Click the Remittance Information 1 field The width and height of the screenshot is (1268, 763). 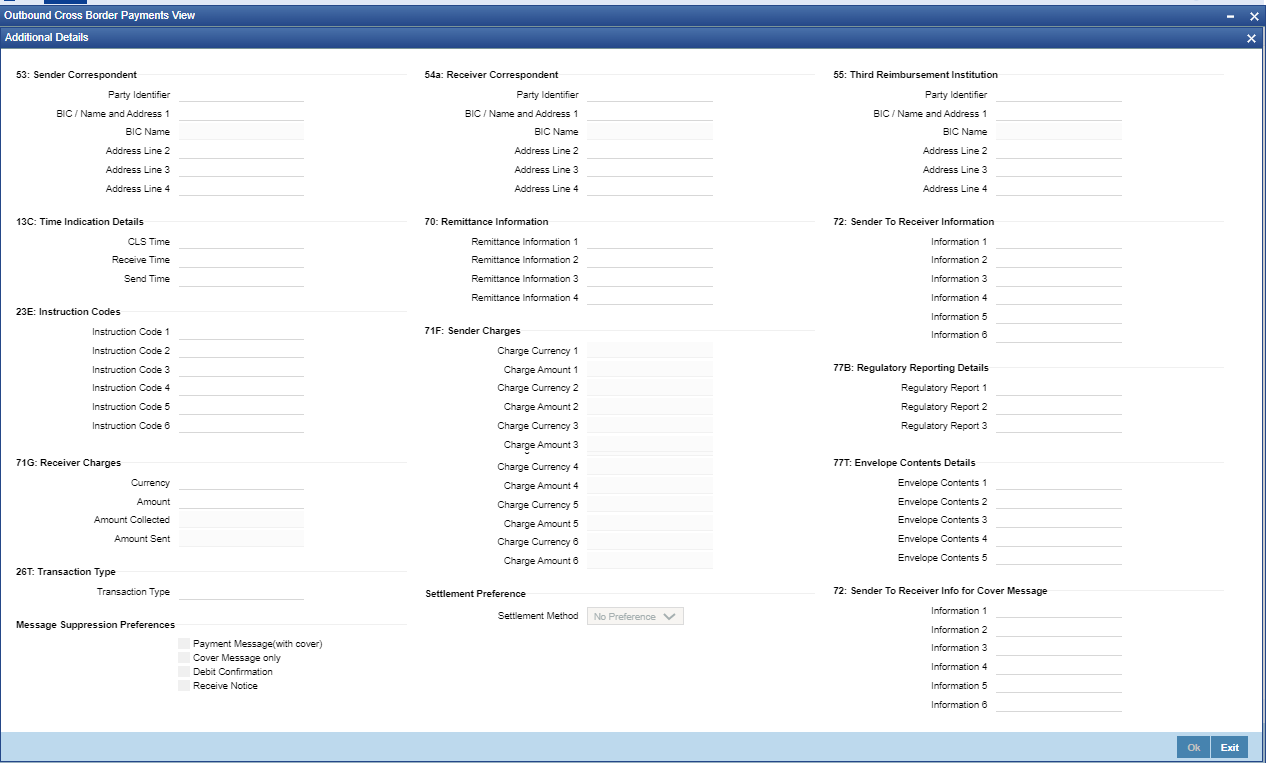(x=650, y=241)
